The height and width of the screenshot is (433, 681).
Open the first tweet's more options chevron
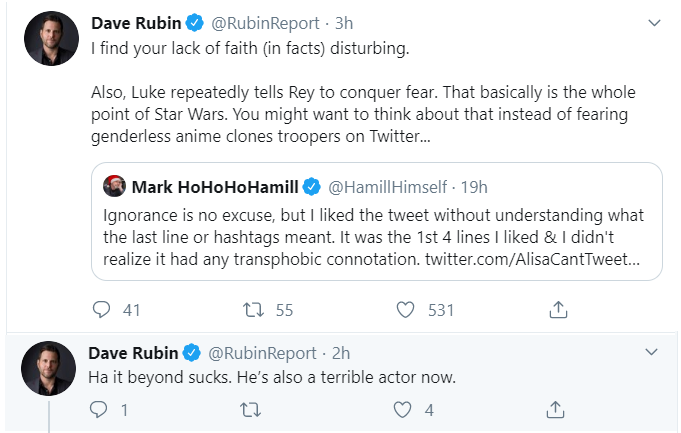tap(653, 22)
